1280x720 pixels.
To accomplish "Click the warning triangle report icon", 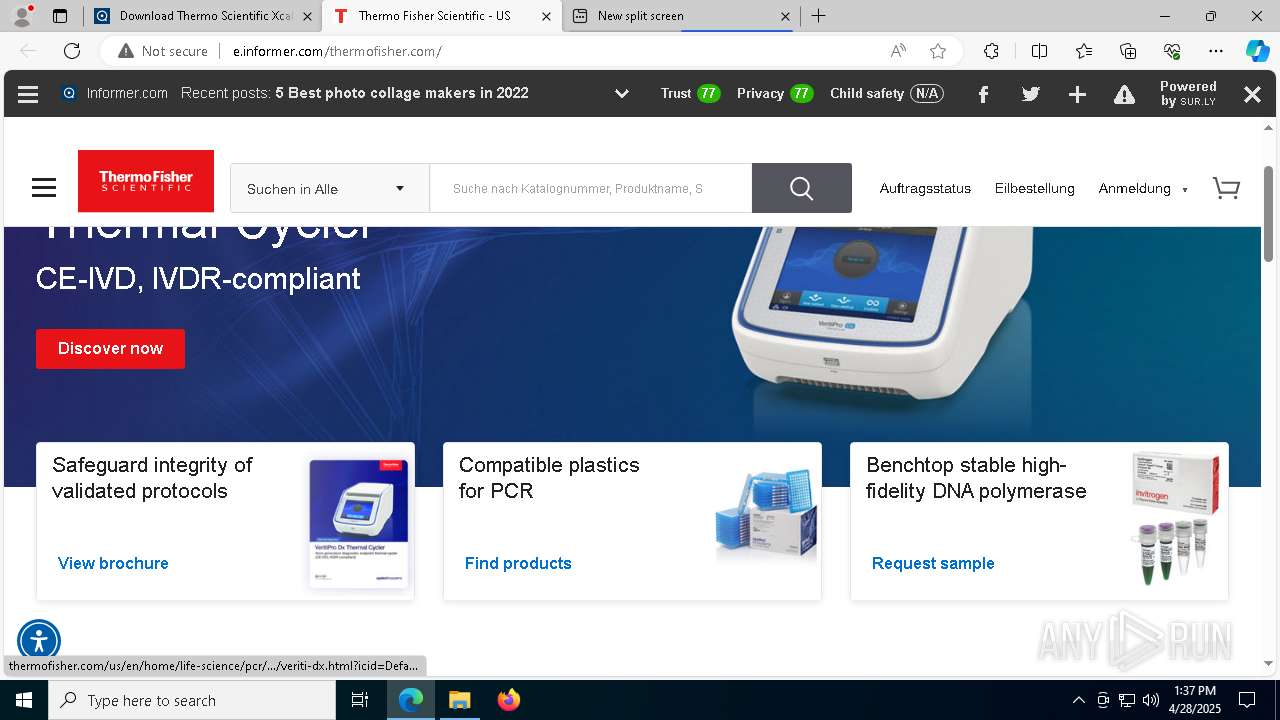I will click(x=1124, y=94).
